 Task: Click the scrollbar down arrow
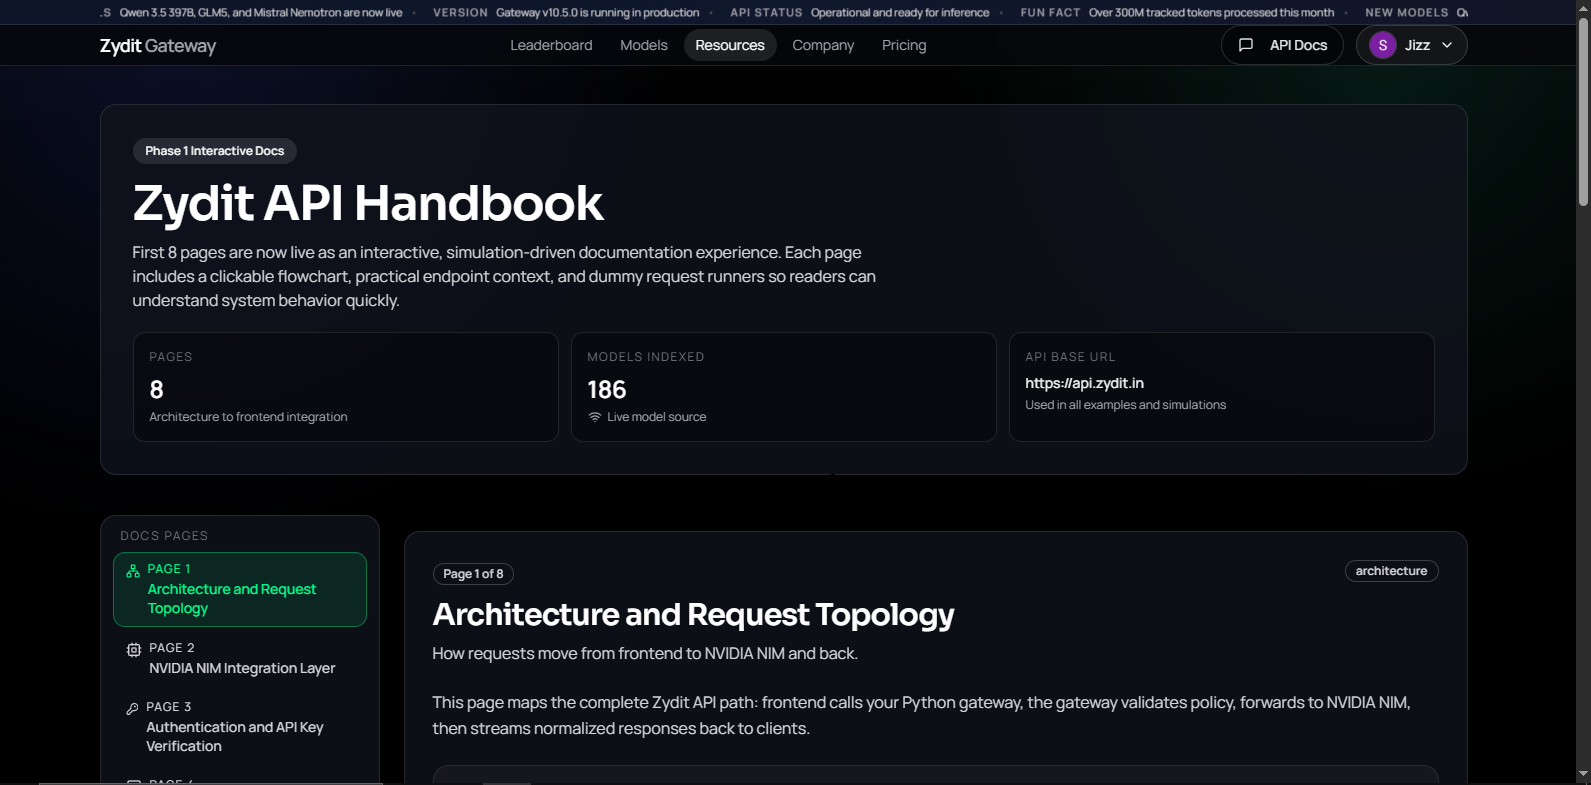1583,775
